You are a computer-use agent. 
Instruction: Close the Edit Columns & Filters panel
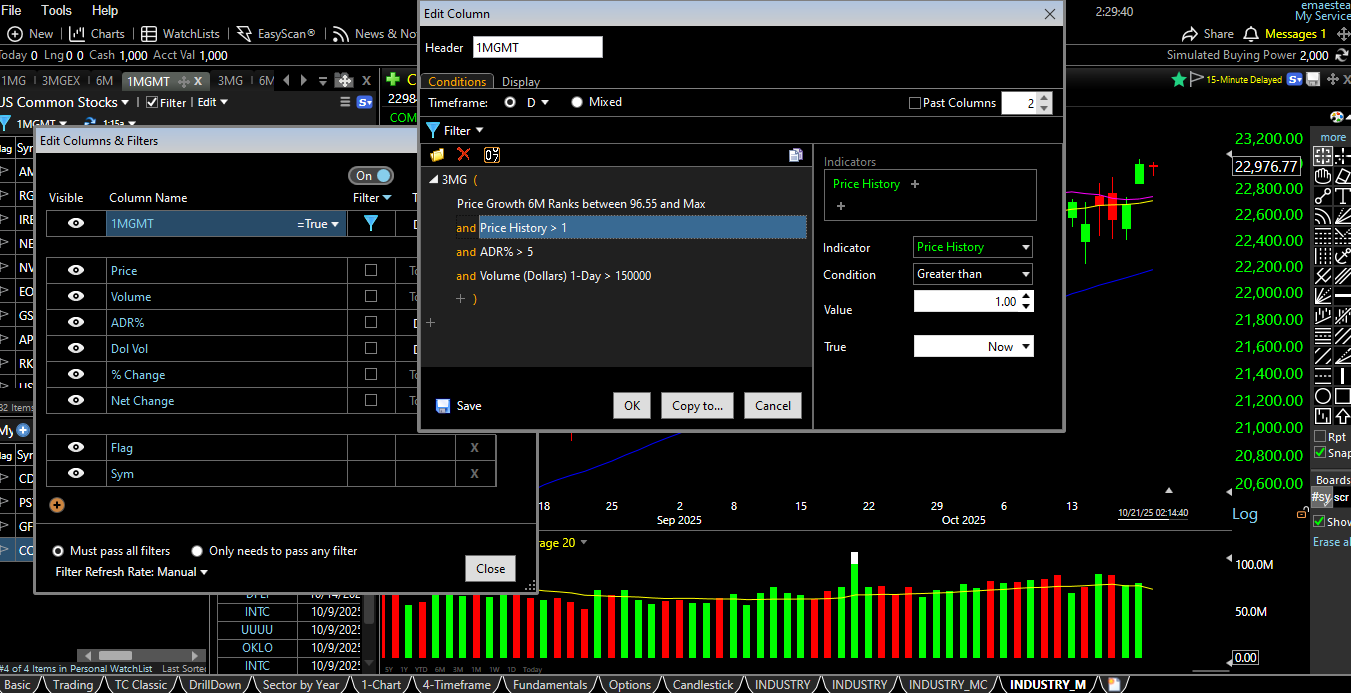tap(490, 568)
